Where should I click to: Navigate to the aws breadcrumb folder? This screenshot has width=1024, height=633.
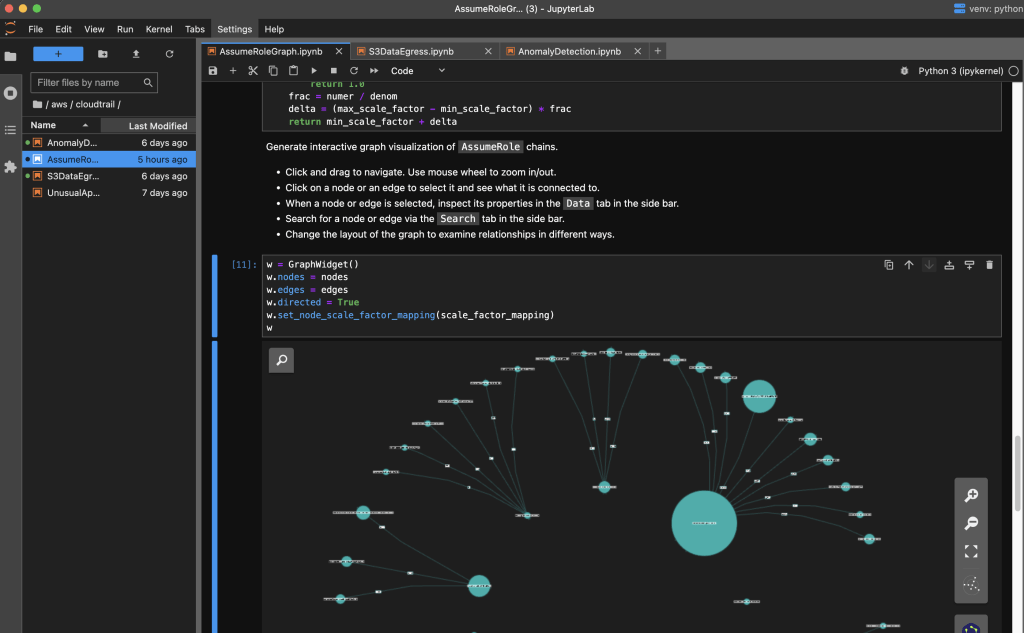(x=59, y=105)
